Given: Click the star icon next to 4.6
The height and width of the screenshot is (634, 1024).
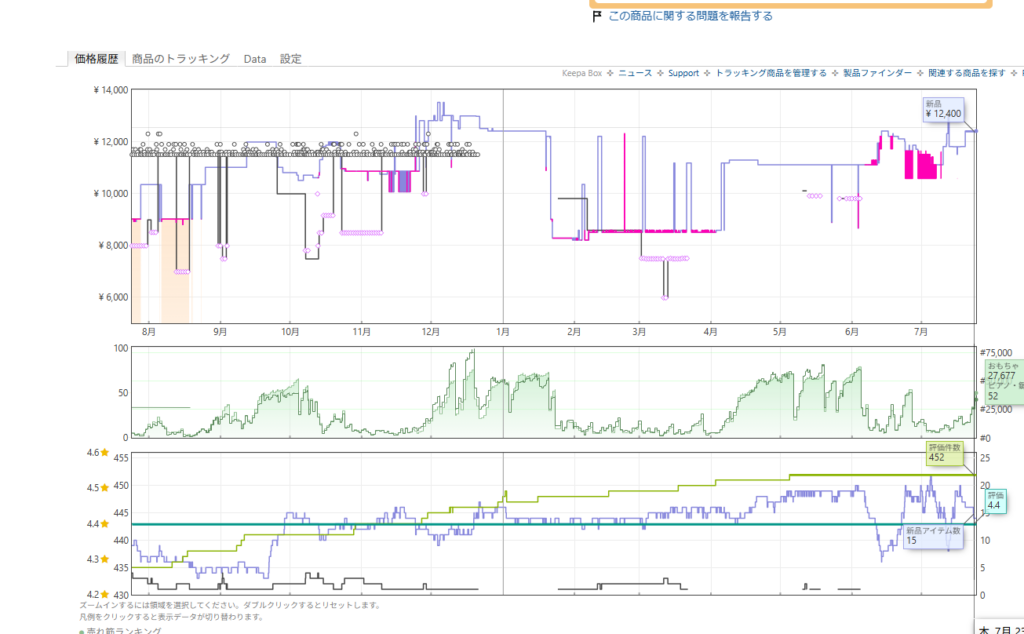Looking at the screenshot, I should (x=104, y=452).
